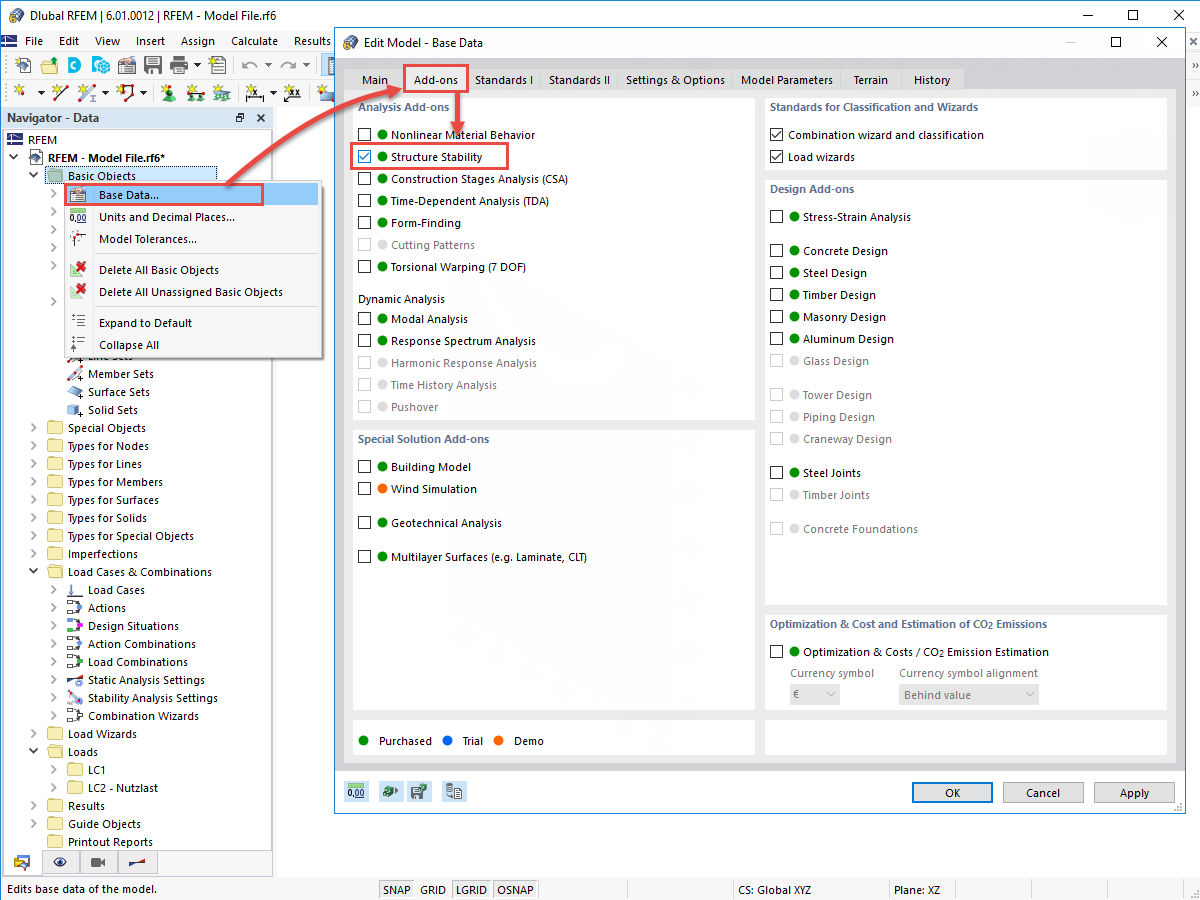Uncheck the Structure Stability add-on

click(365, 156)
